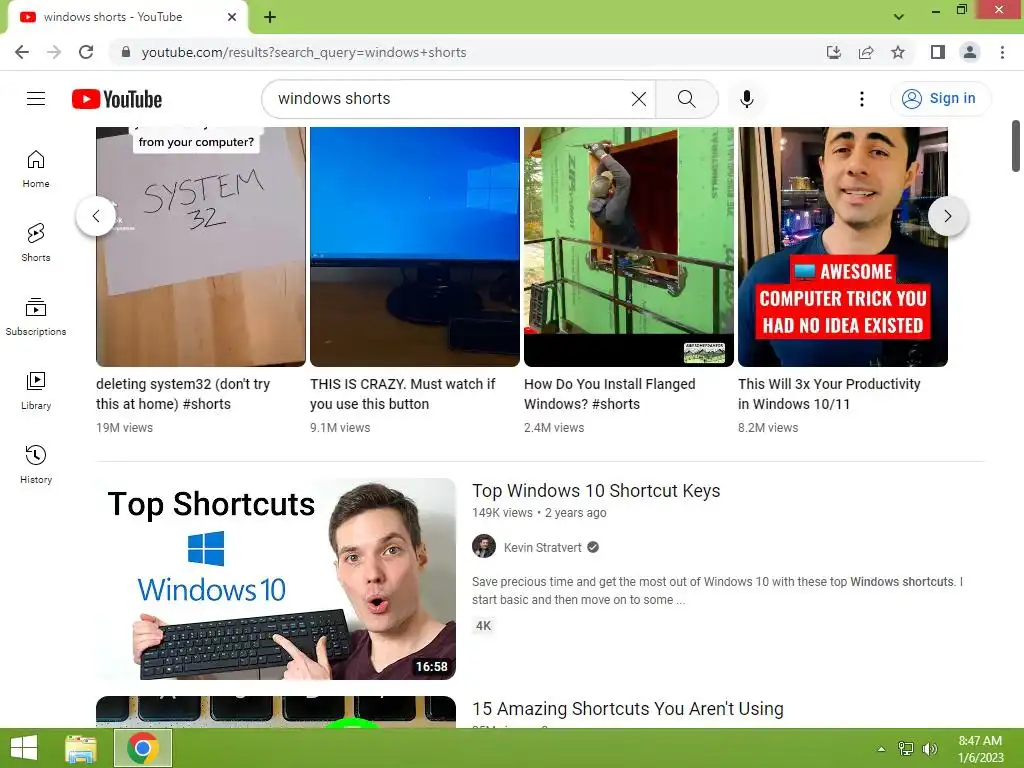This screenshot has width=1024, height=768.
Task: Share this page via address bar icon
Action: click(866, 52)
